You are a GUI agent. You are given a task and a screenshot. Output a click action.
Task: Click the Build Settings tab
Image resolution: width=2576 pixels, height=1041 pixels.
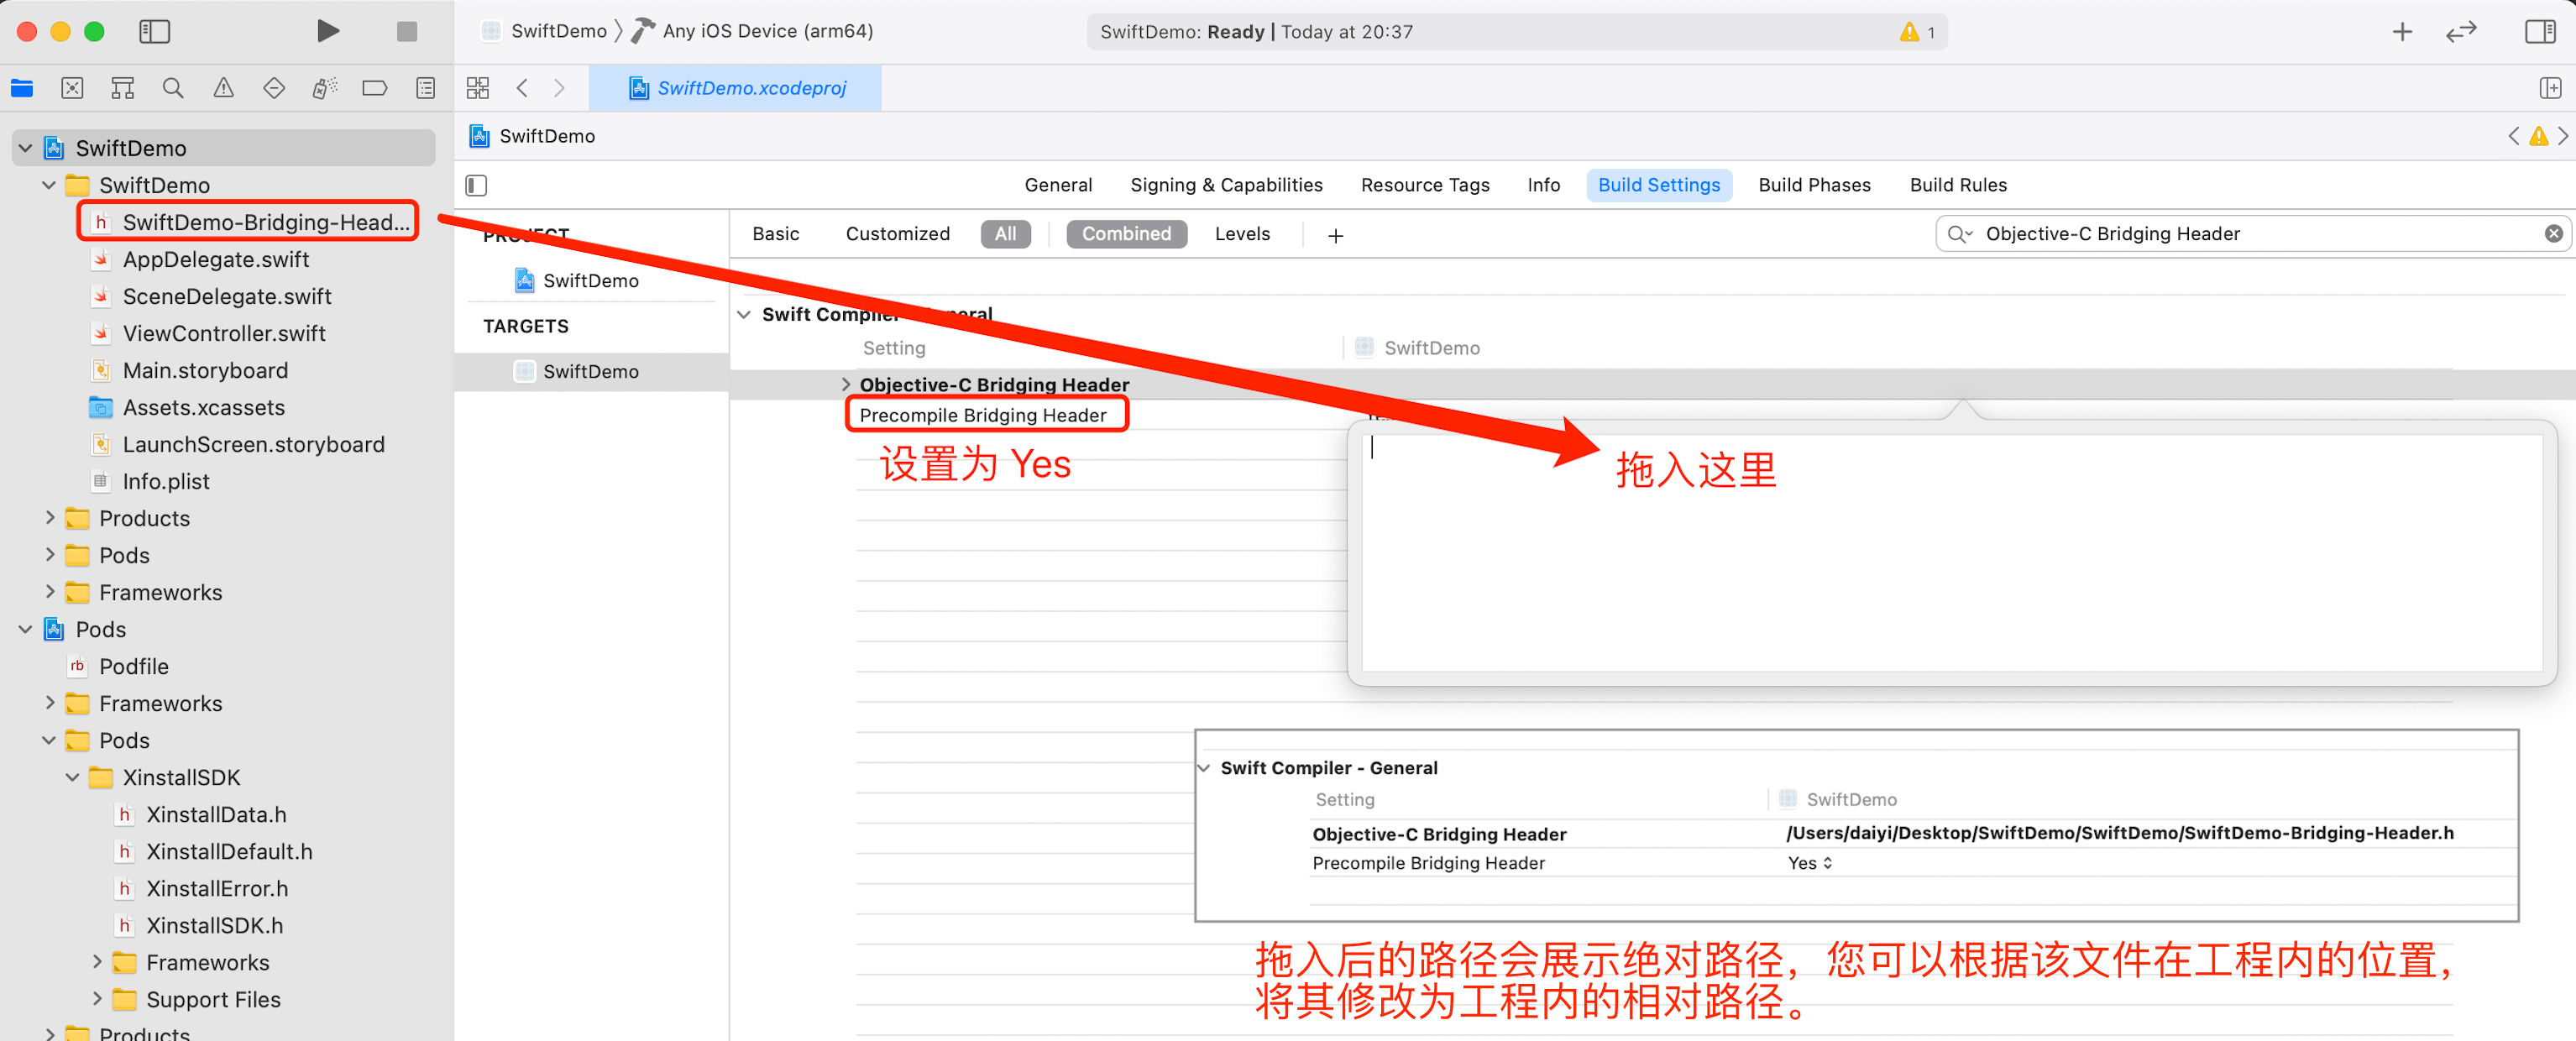click(x=1657, y=184)
